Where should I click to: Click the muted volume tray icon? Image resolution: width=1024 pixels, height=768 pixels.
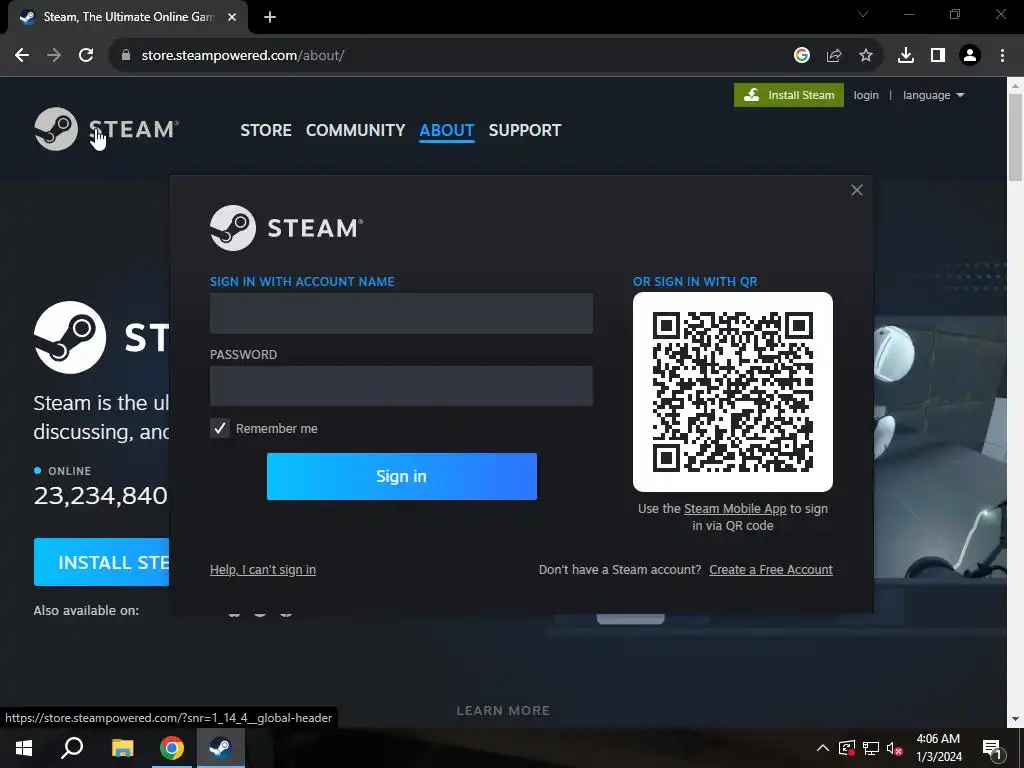(x=895, y=748)
